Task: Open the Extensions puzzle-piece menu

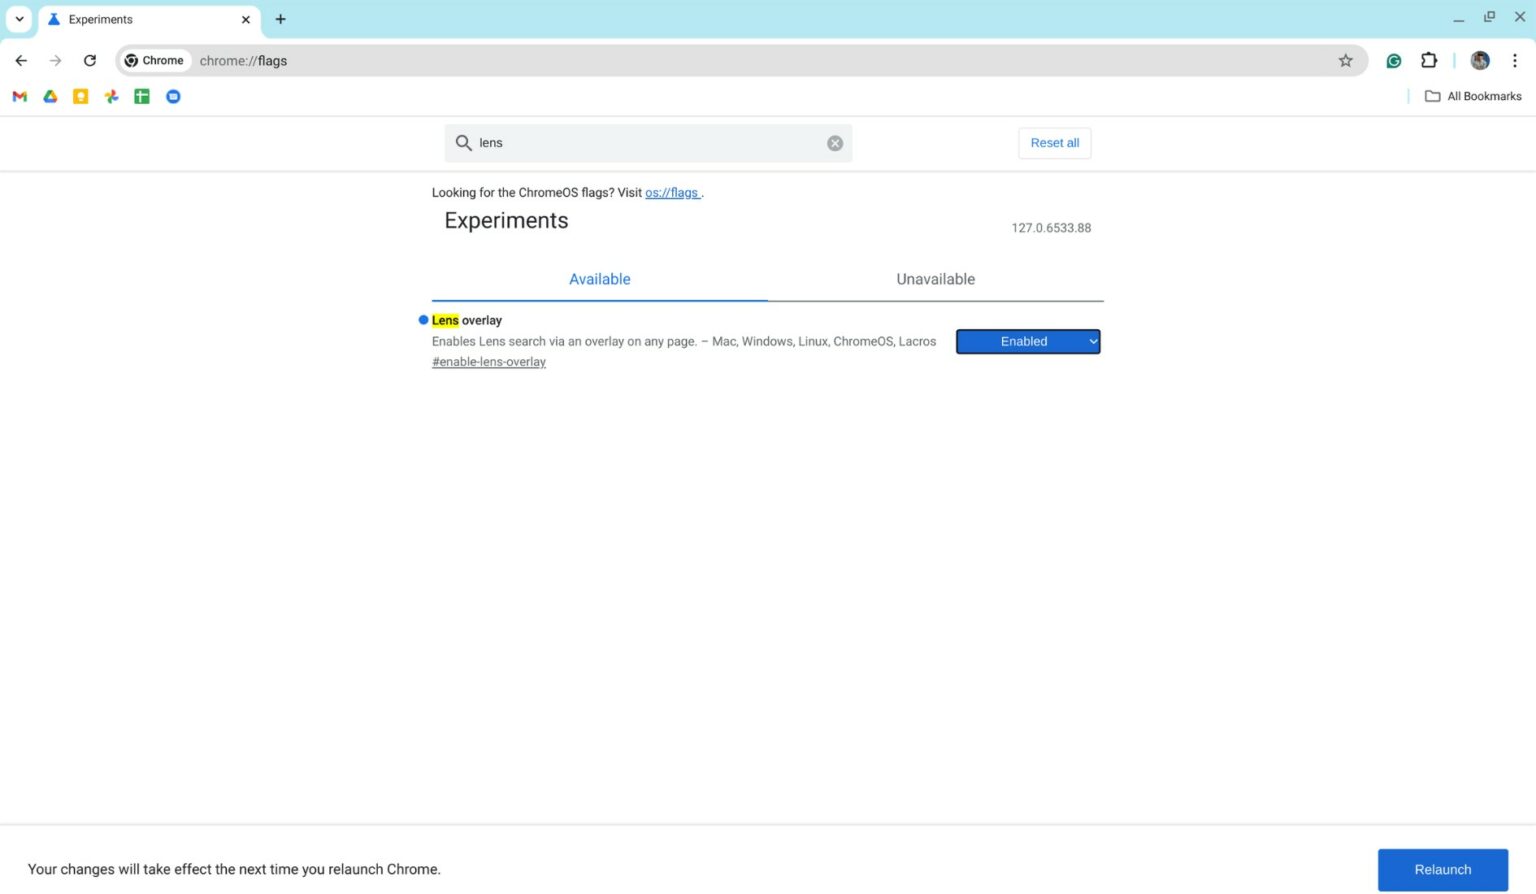Action: [x=1428, y=61]
